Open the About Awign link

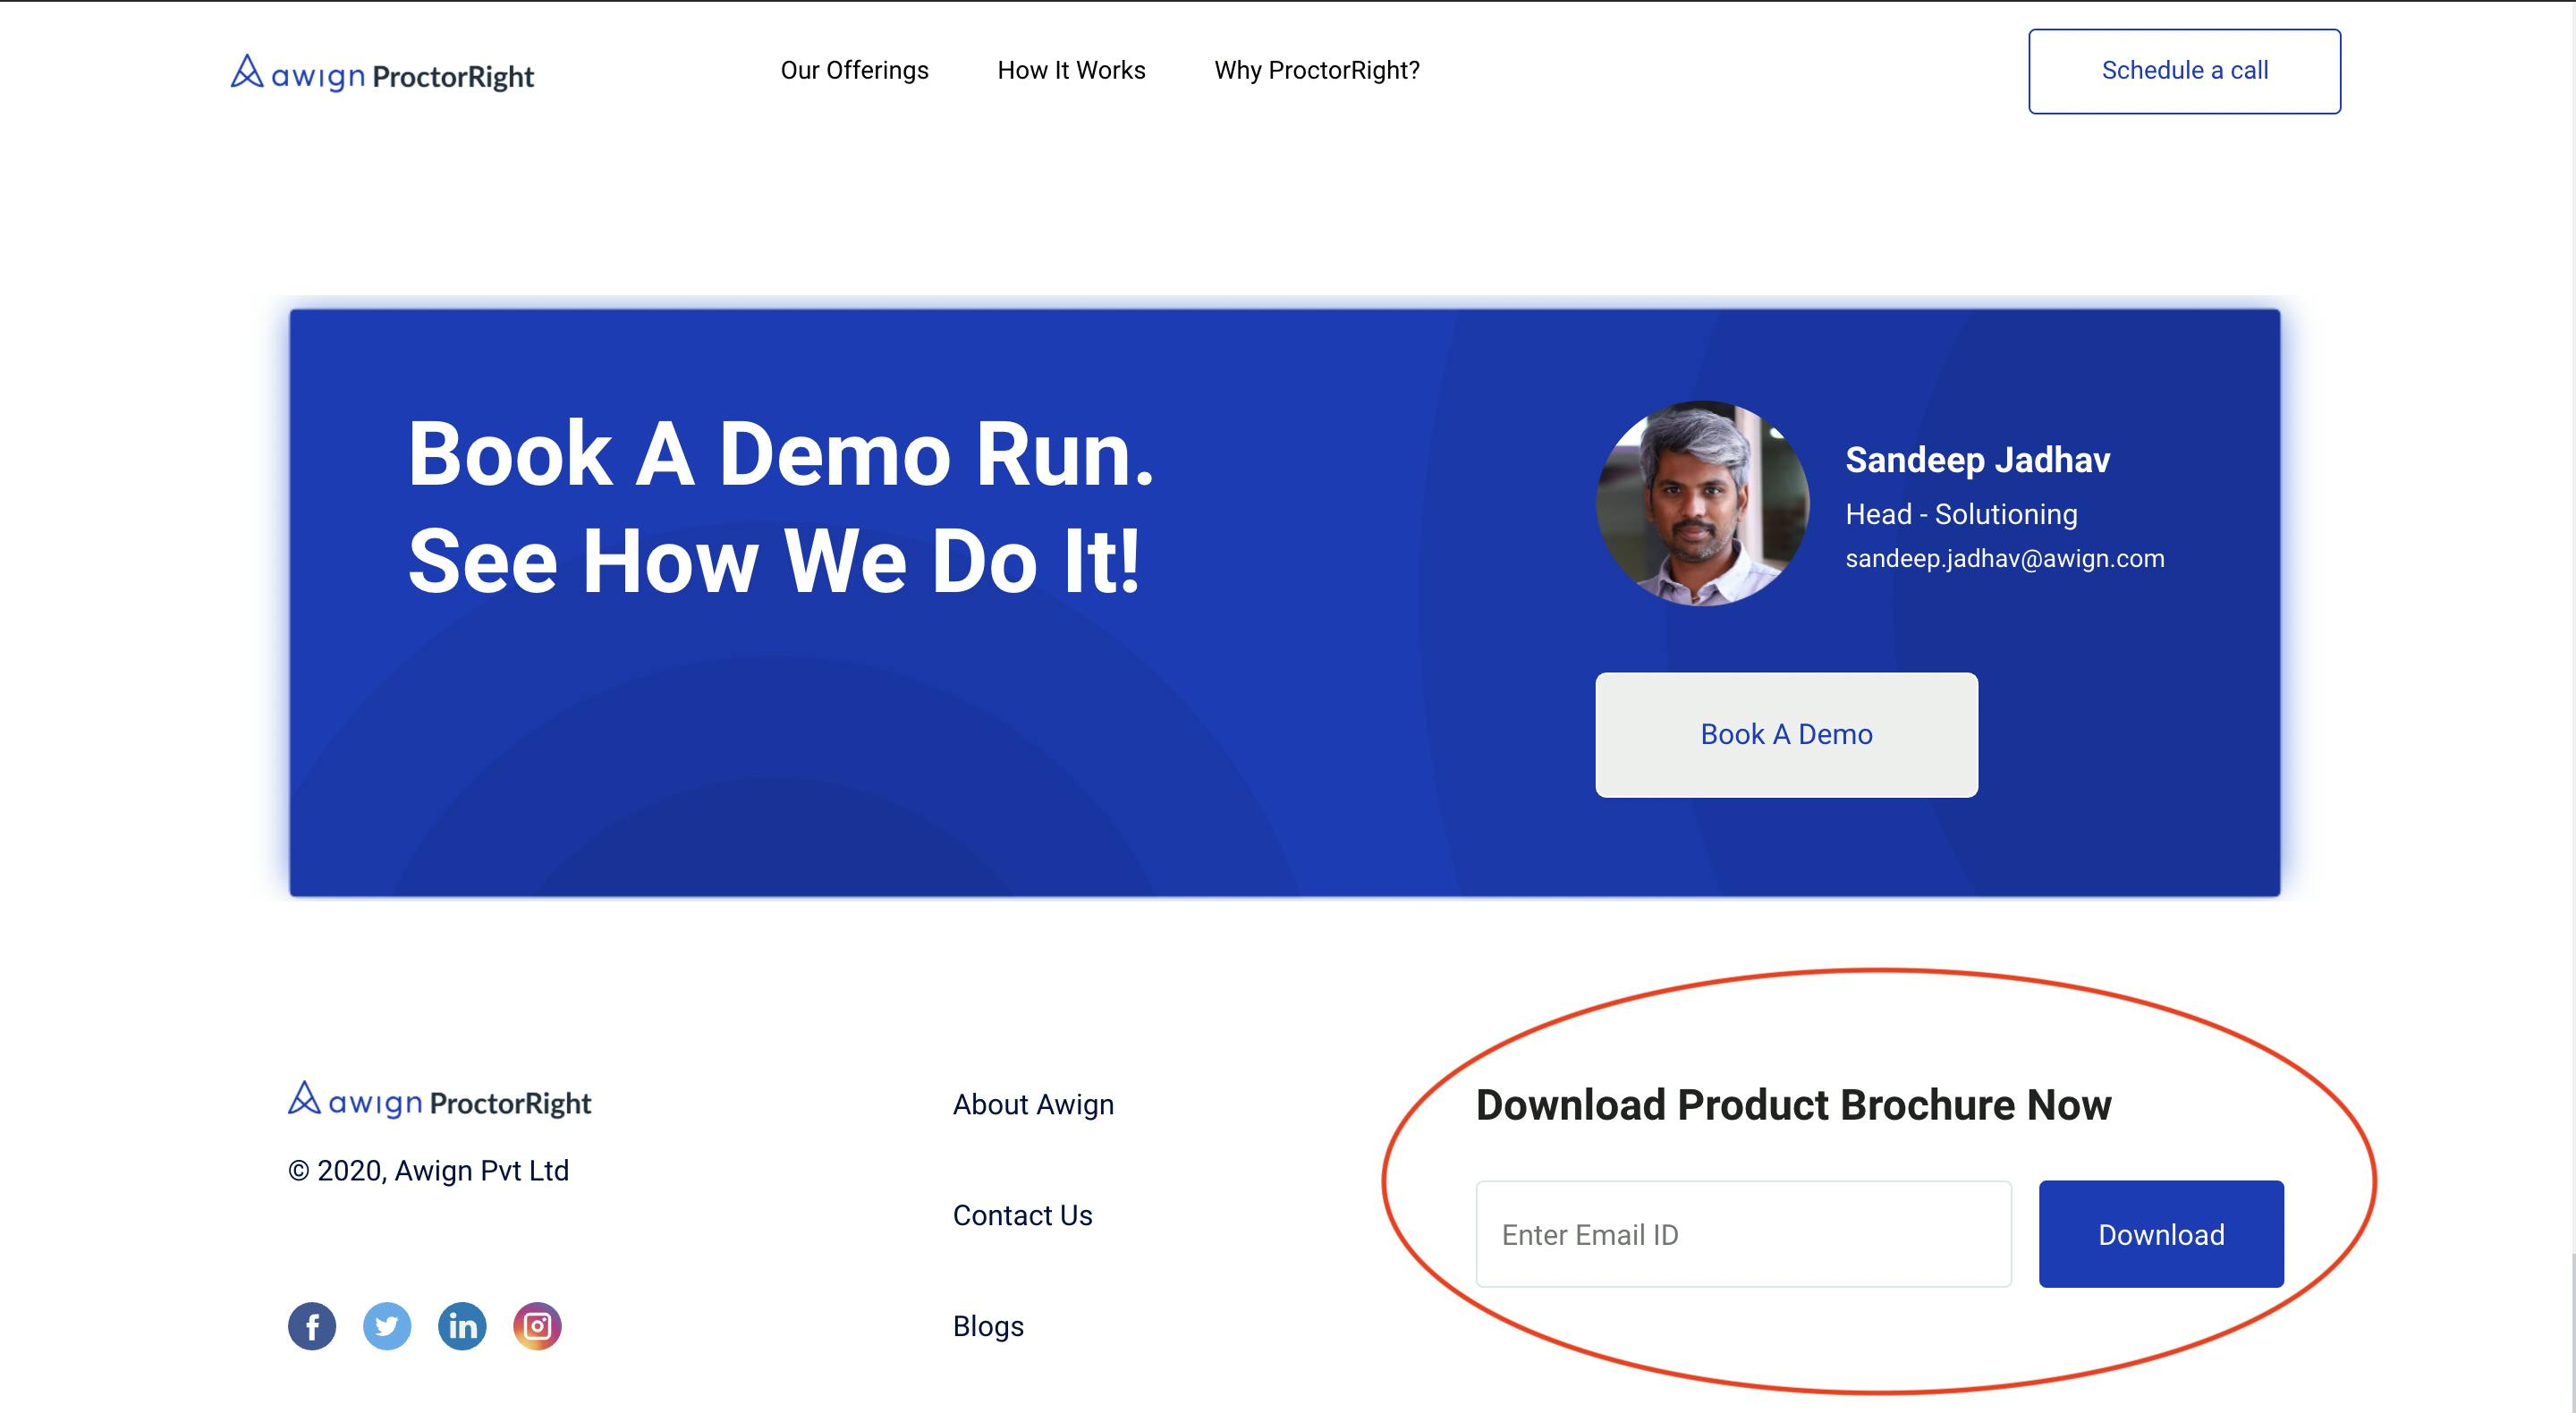[1033, 1104]
